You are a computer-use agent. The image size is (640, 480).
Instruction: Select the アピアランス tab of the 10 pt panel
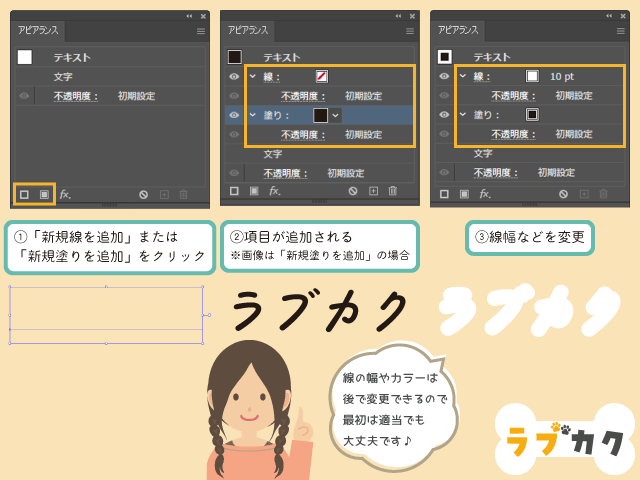click(458, 30)
